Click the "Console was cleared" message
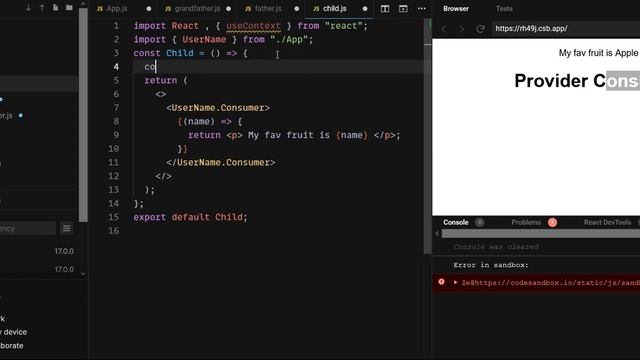Screen dimensions: 640x360 [496, 247]
